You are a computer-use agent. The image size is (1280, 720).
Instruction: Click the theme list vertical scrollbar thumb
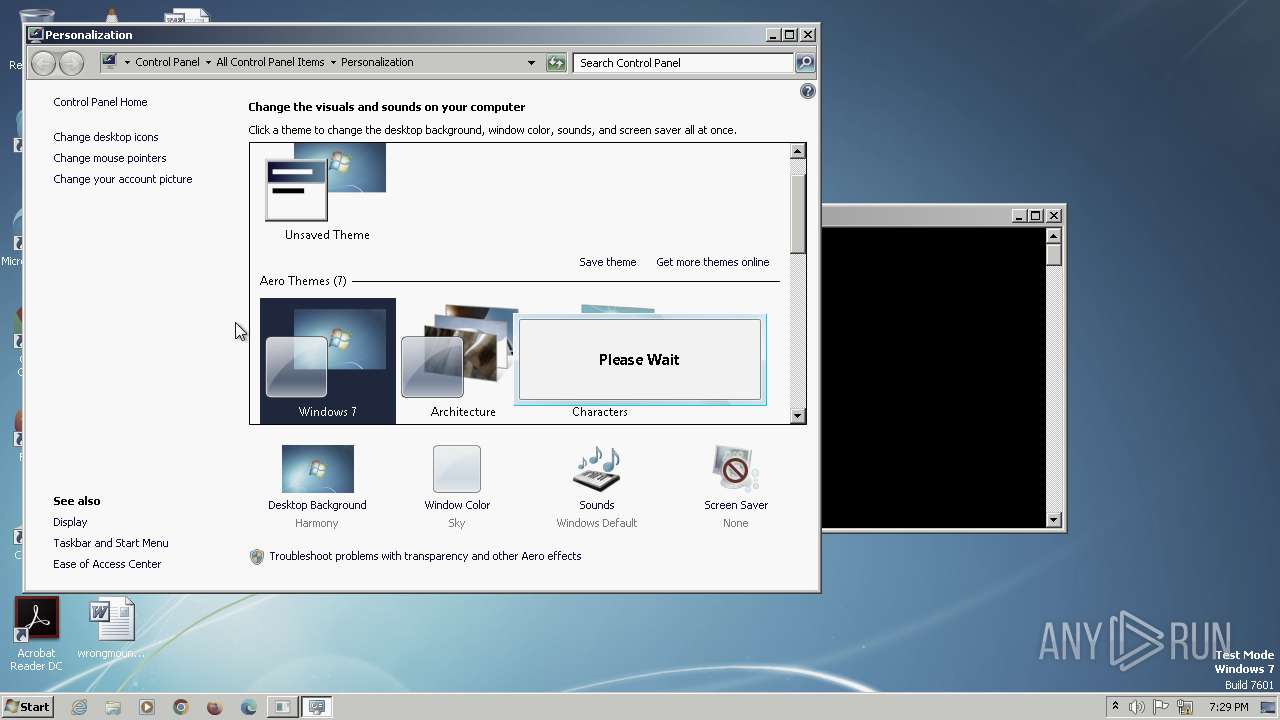pos(797,213)
